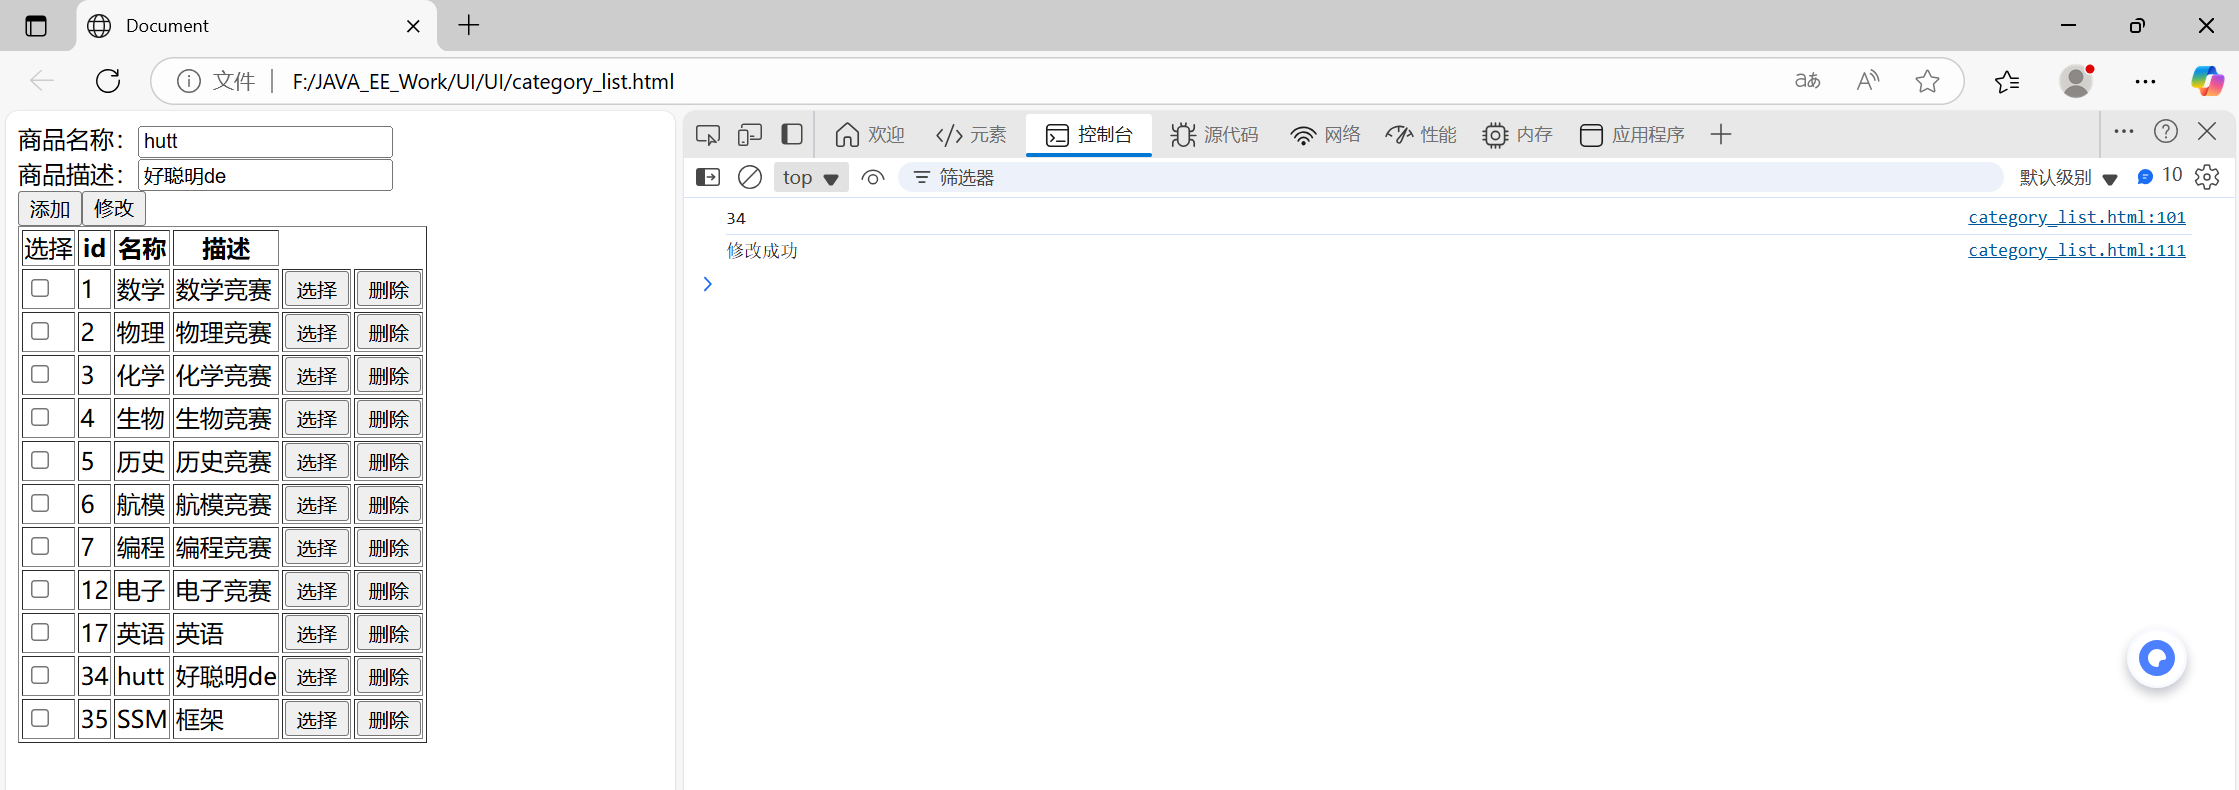Switch to the 网络 tab
This screenshot has width=2239, height=790.
tap(1325, 134)
